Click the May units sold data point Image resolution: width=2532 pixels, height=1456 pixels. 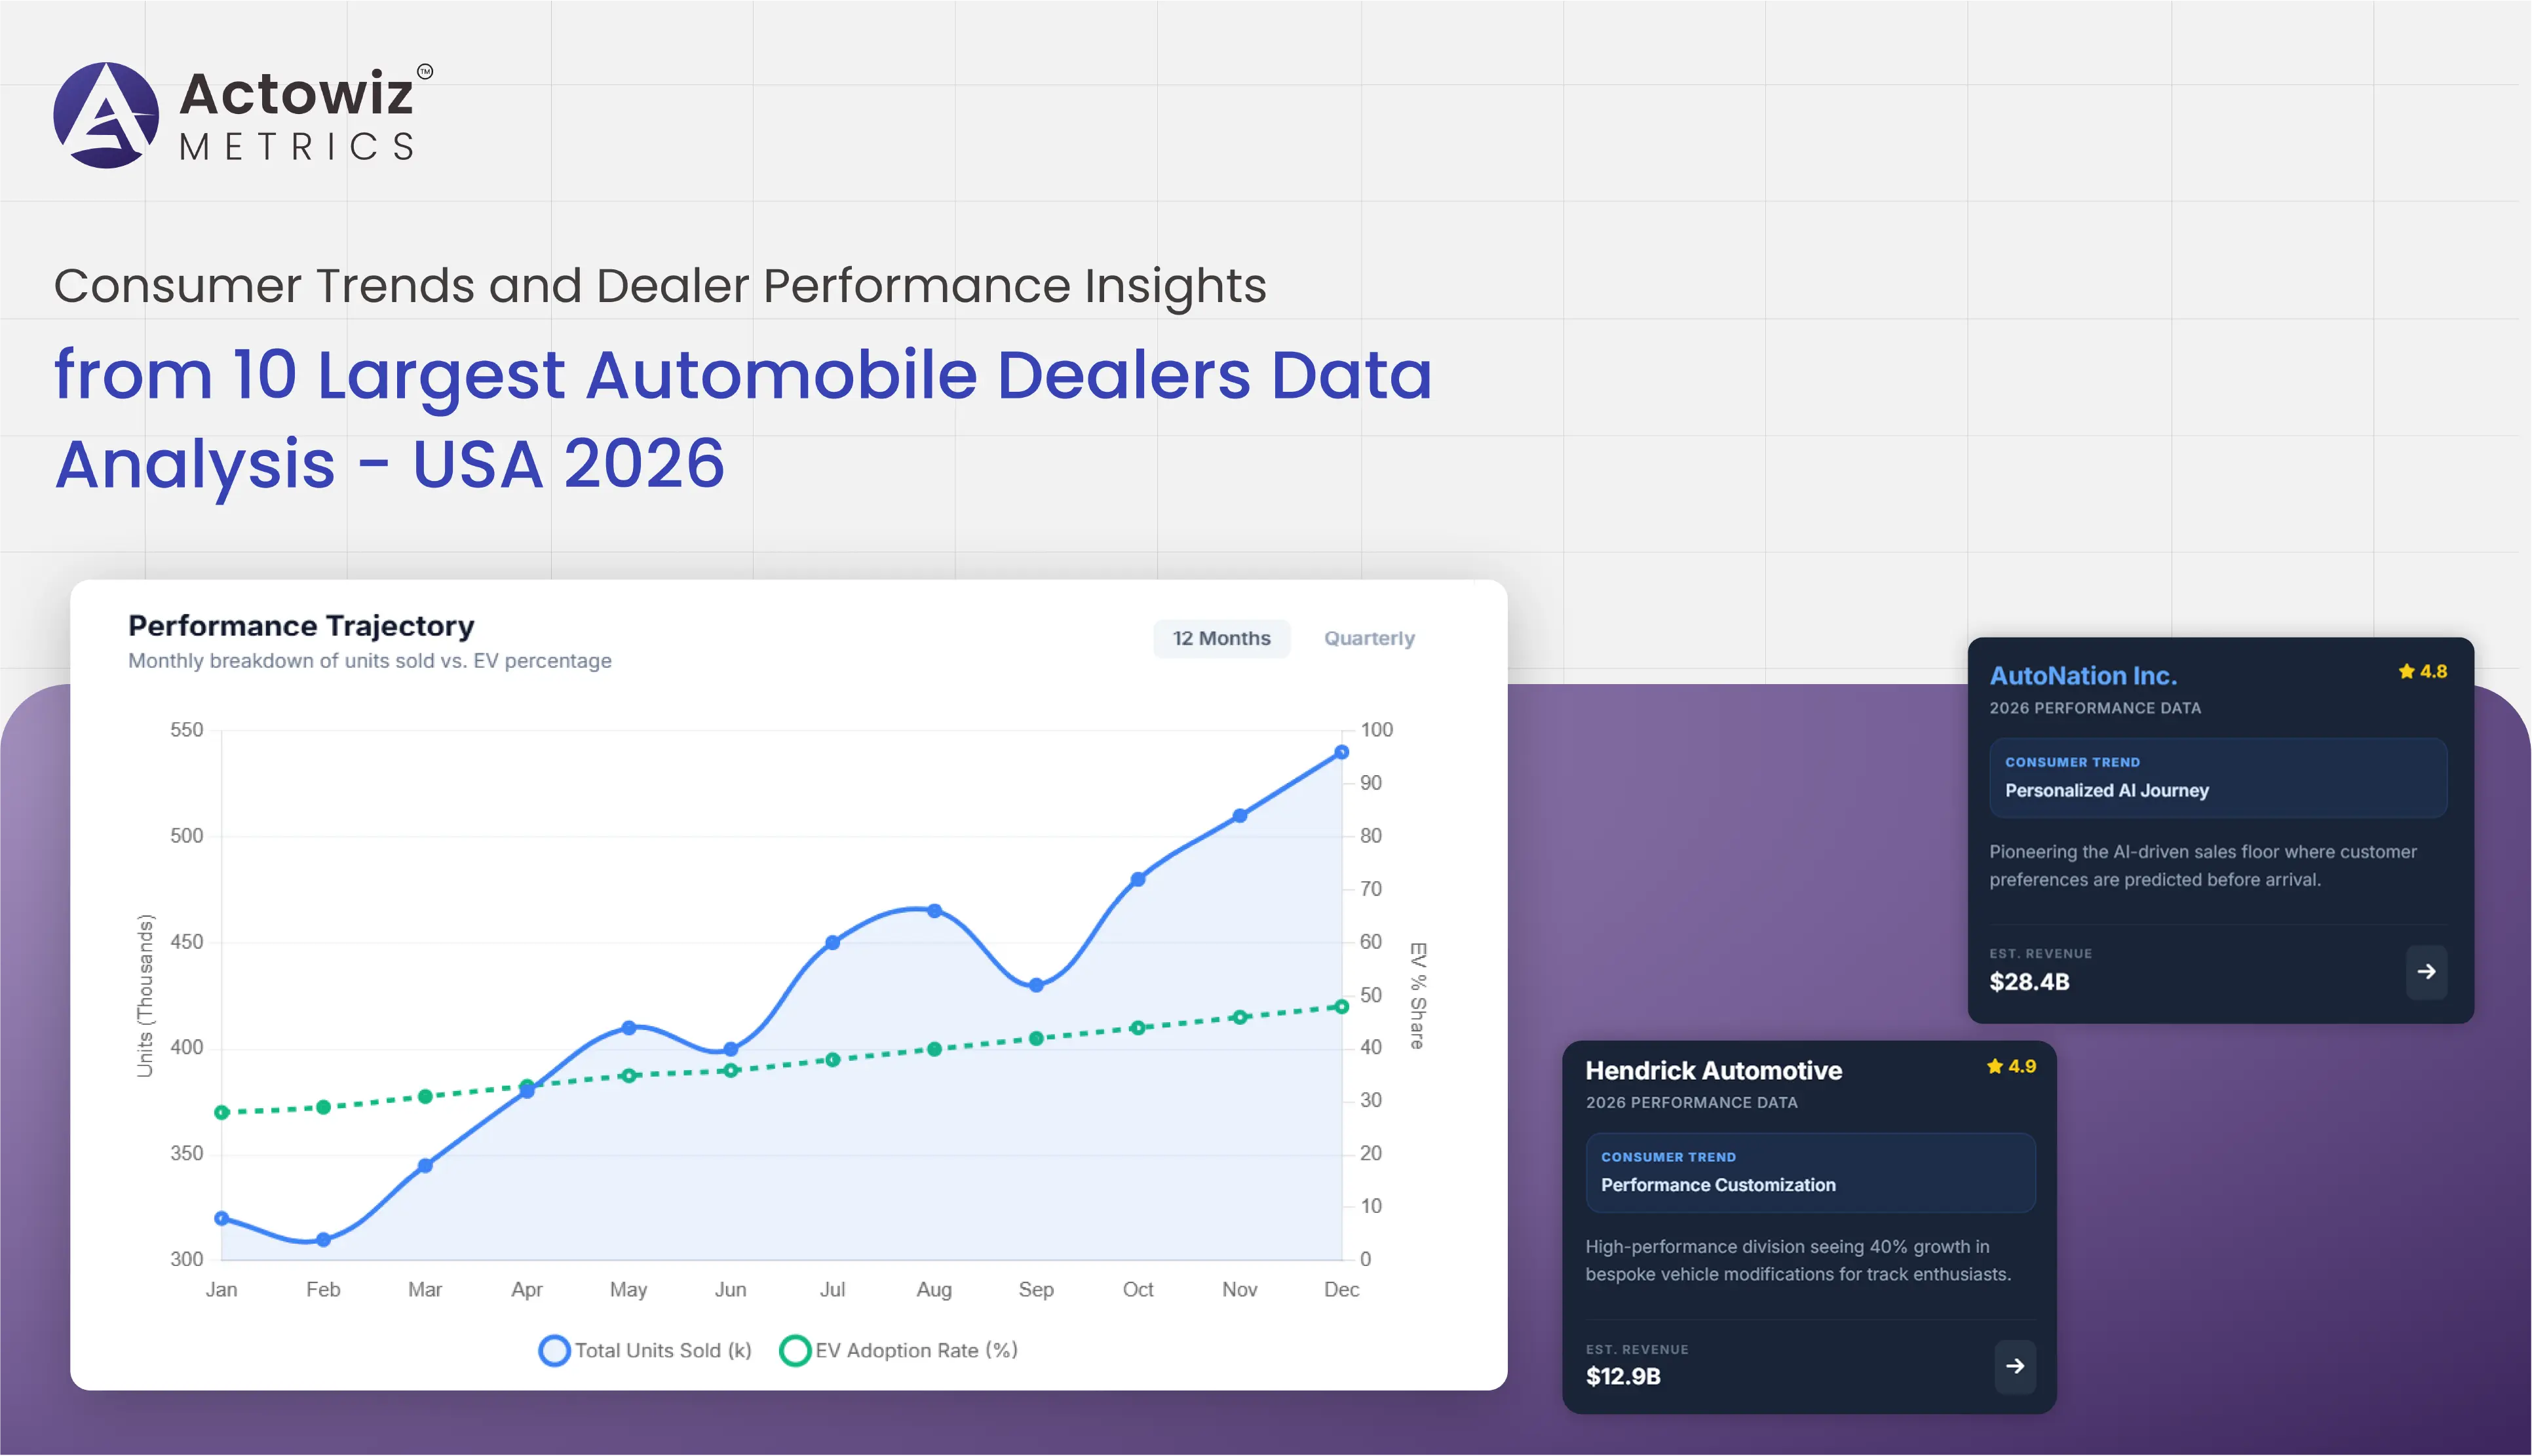[629, 1027]
